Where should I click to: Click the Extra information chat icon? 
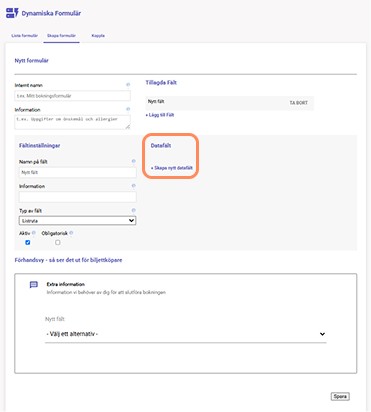pyautogui.click(x=34, y=285)
